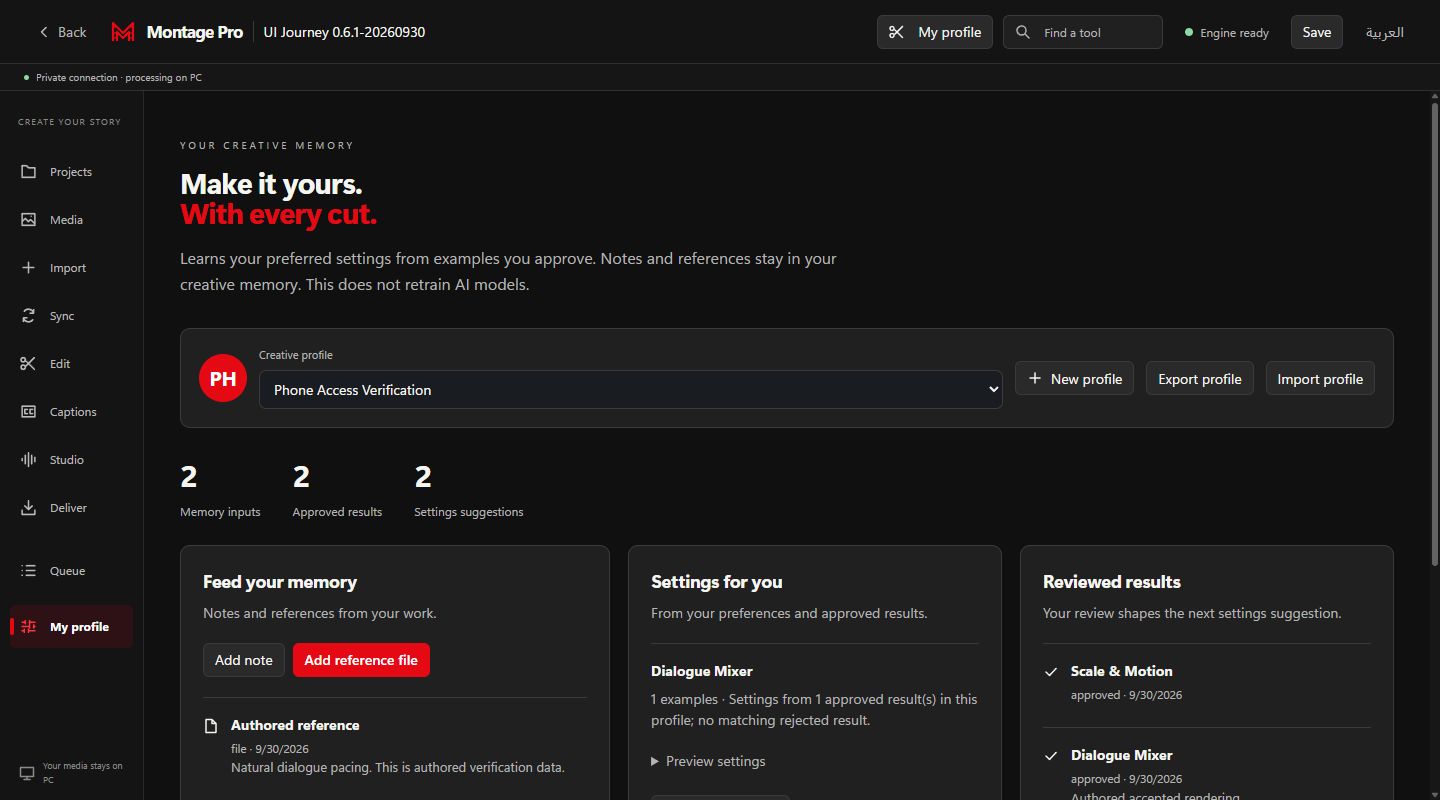
Task: Open My profile from the top bar
Action: 935,32
